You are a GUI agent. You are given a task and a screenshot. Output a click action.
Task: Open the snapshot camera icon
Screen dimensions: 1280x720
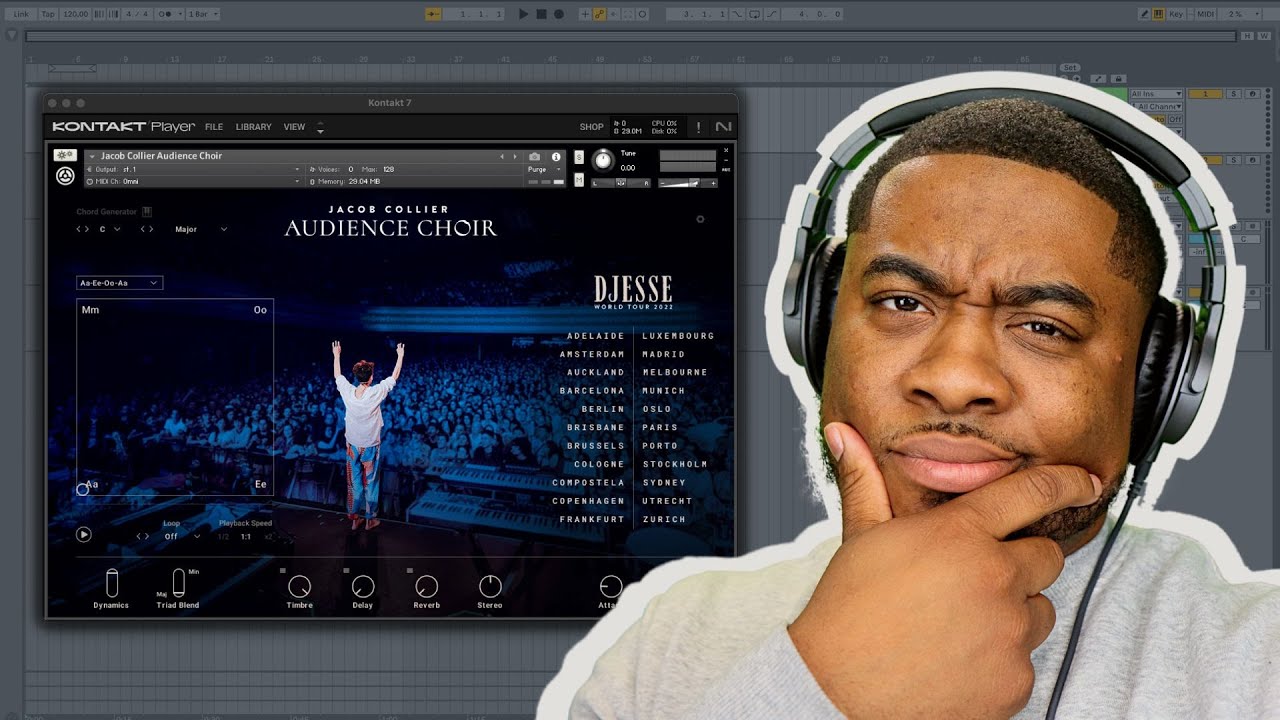pos(535,157)
